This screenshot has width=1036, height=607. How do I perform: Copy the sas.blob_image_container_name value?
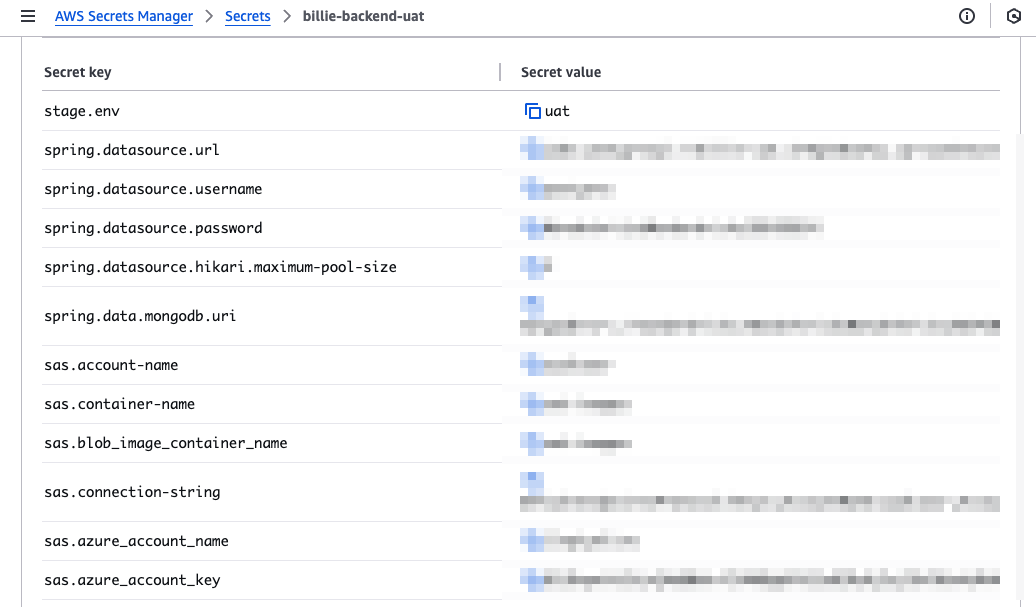[533, 442]
